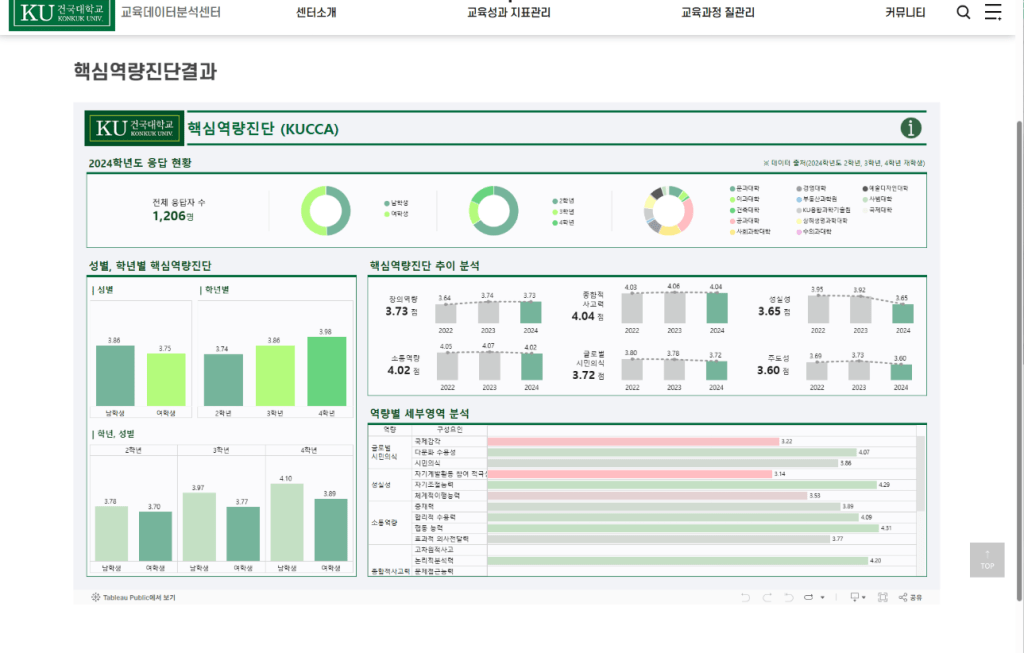Open the hamburger menu in the header
The height and width of the screenshot is (653, 1024).
pyautogui.click(x=993, y=12)
